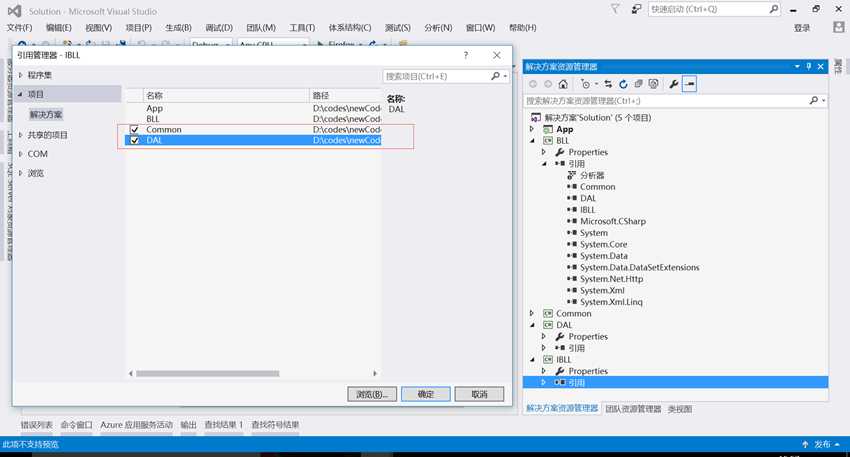Viewport: 850px width, 457px height.
Task: Click the 发布 publish button in status bar
Action: click(x=822, y=445)
